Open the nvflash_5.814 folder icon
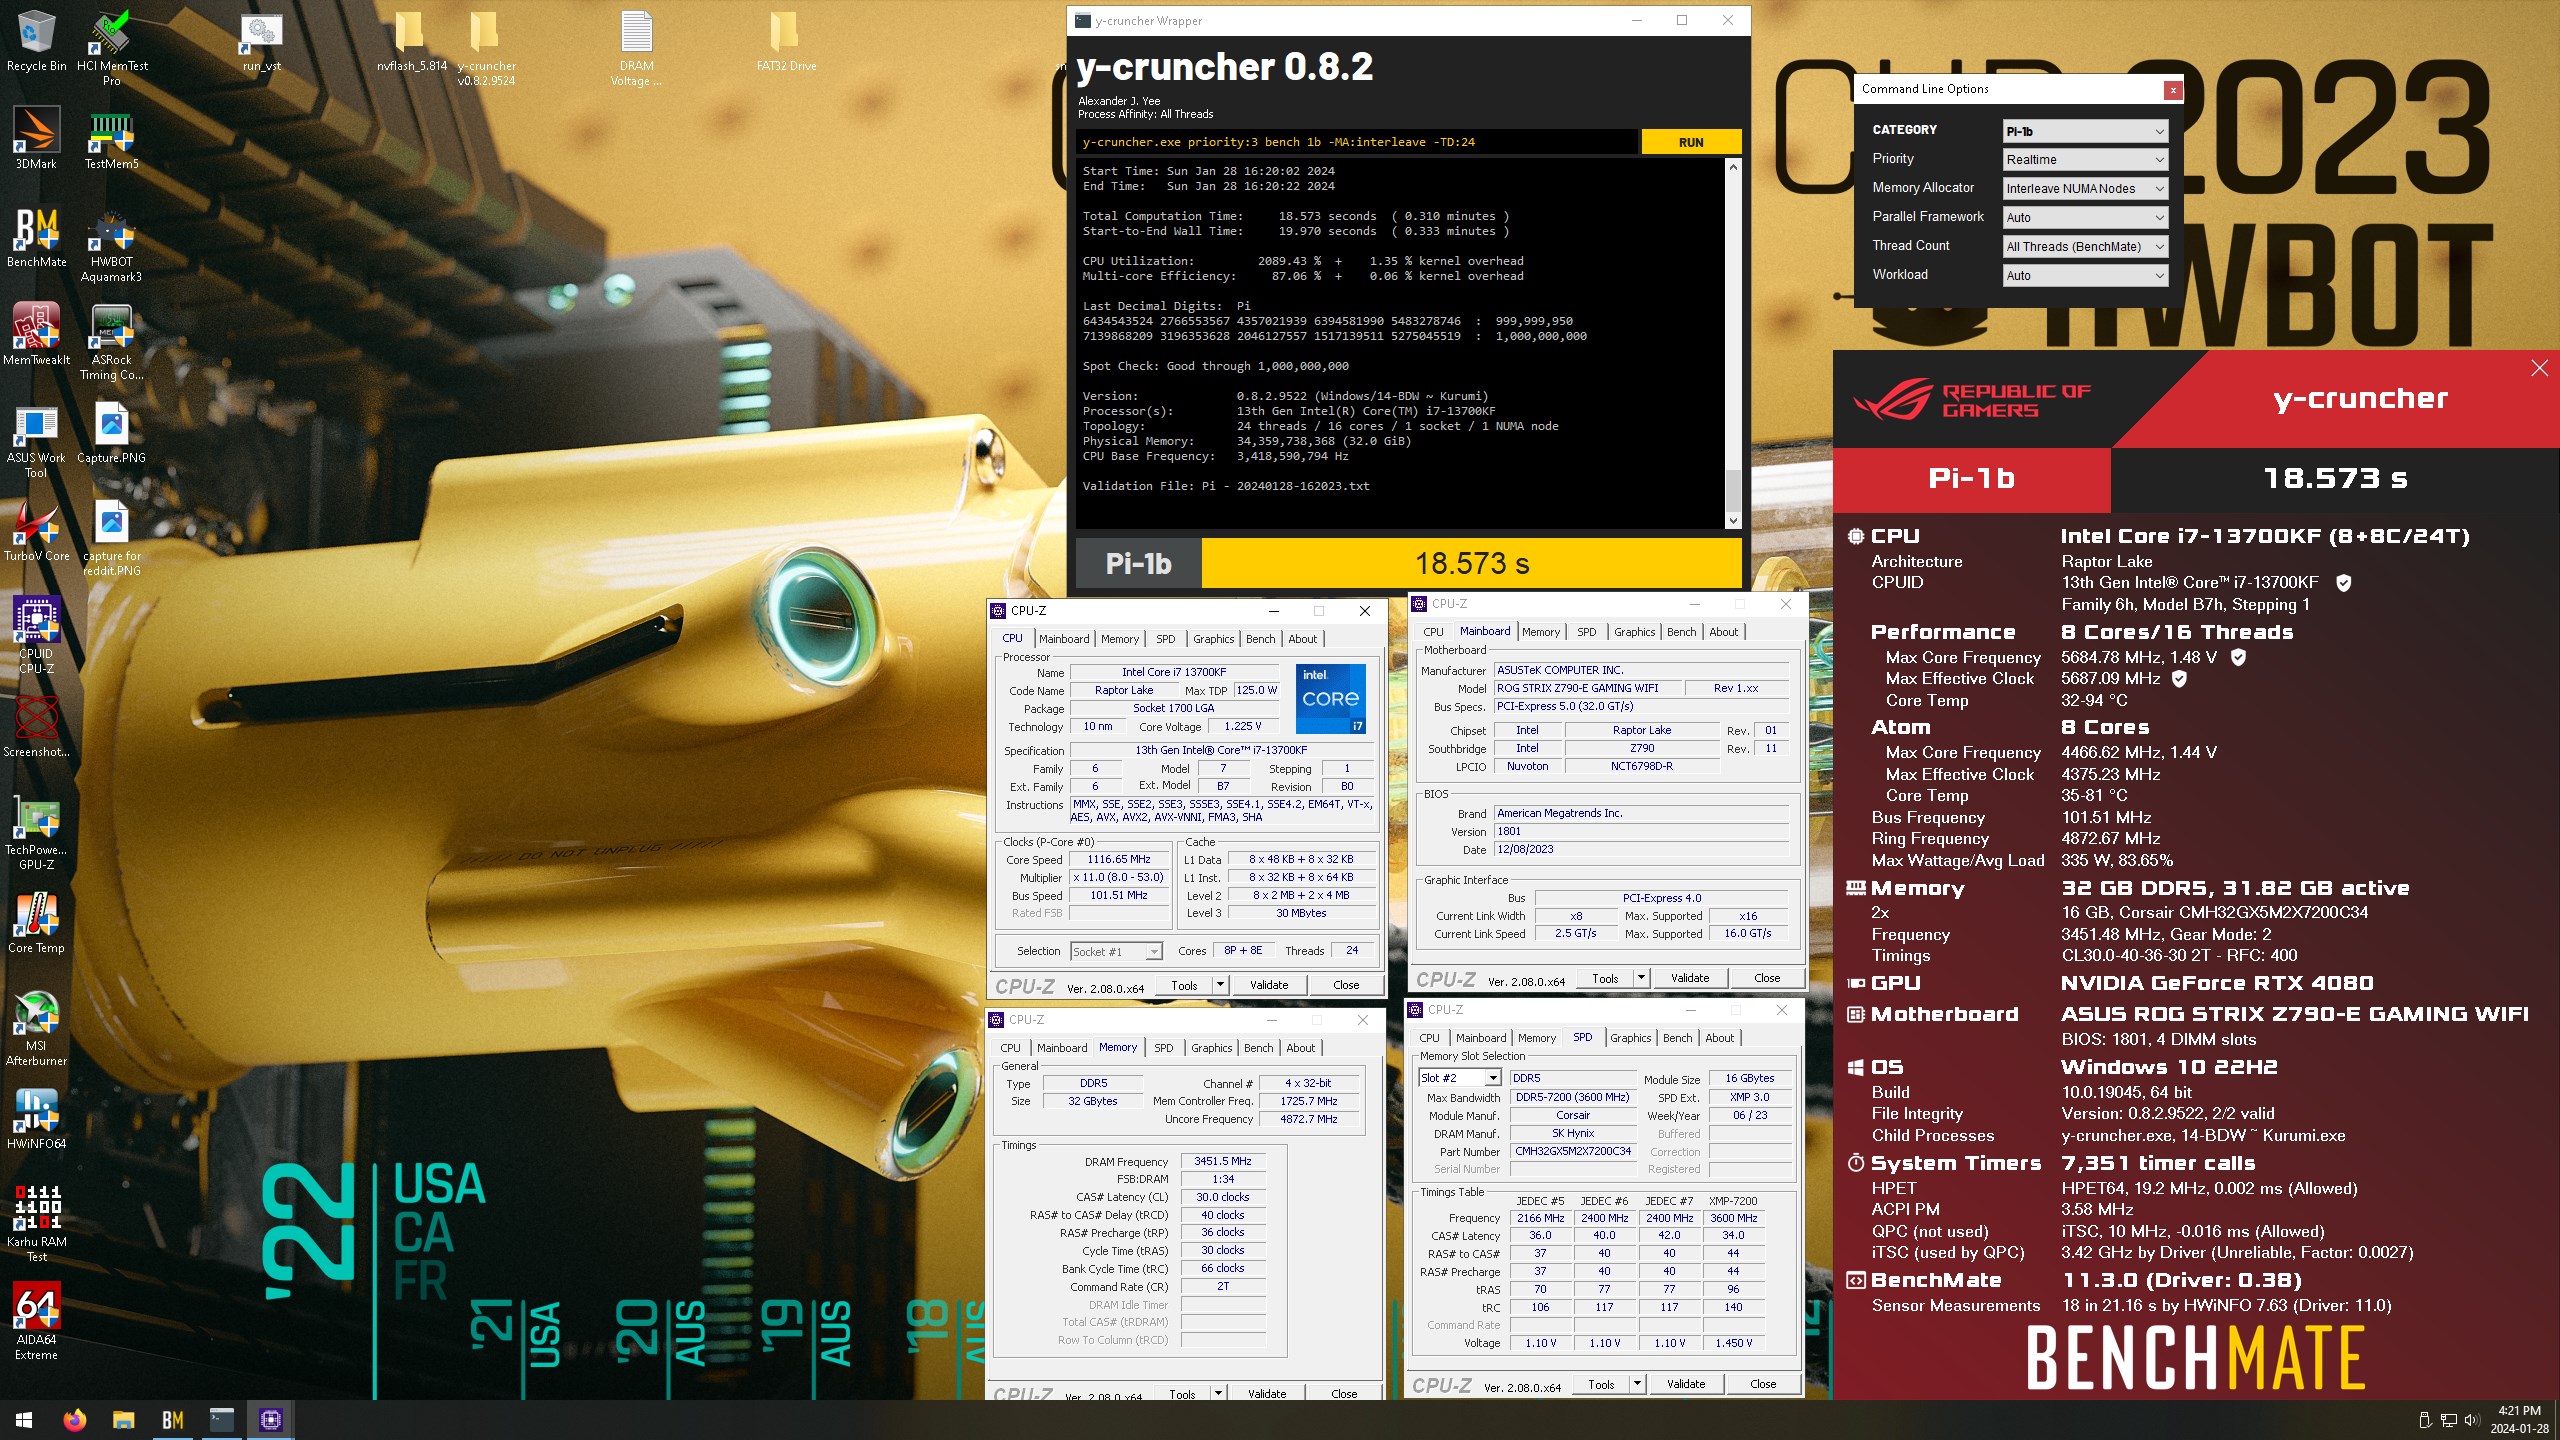 click(x=411, y=42)
